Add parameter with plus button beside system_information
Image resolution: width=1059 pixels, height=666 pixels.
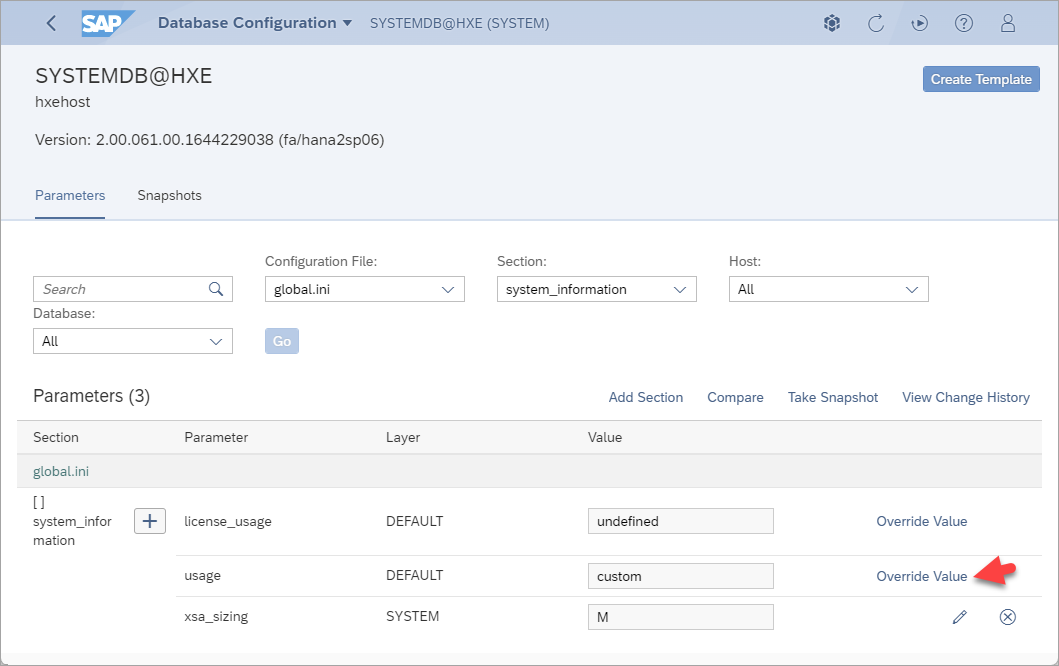pyautogui.click(x=150, y=521)
